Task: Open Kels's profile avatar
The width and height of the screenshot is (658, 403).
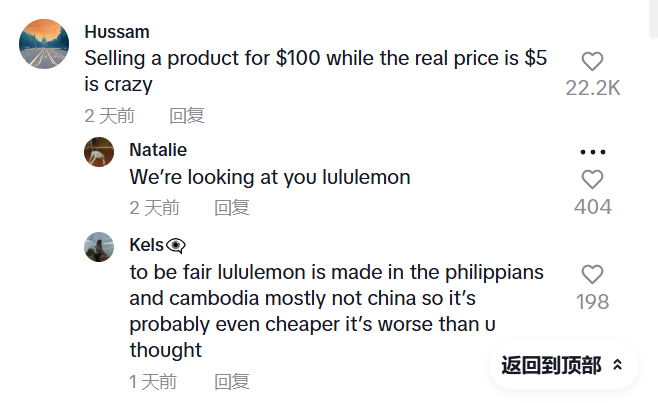Action: click(99, 247)
